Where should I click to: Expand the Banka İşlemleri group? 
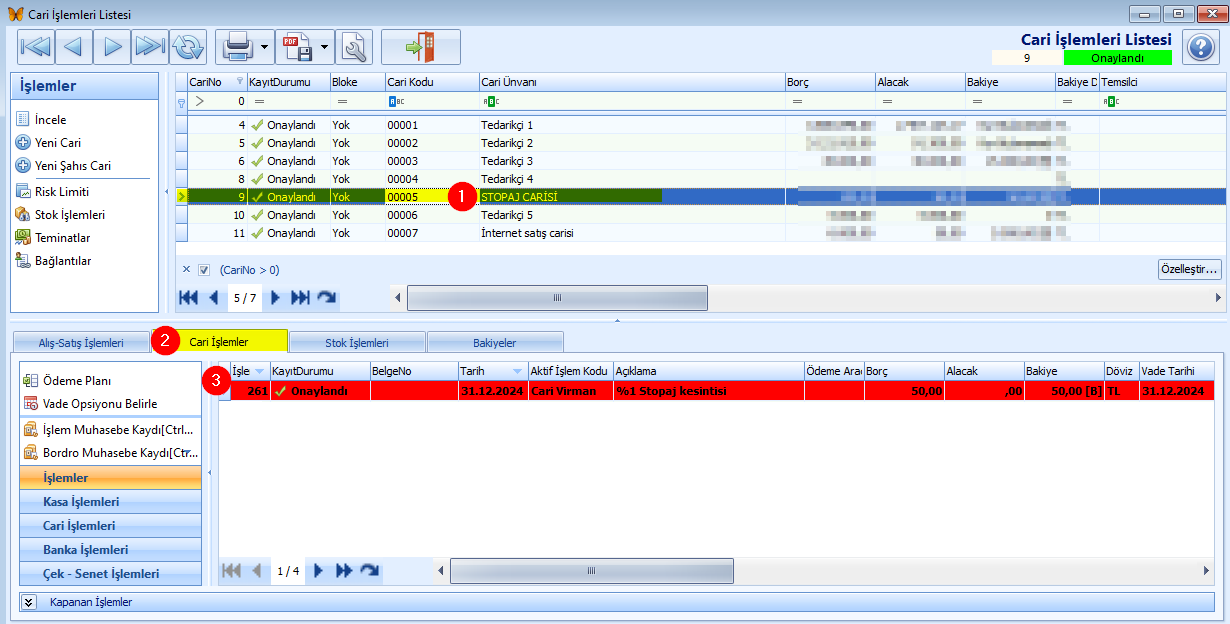point(110,550)
